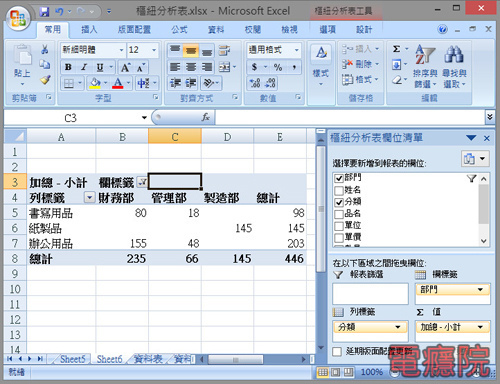
Task: Save the workbook via quick access
Action: pyautogui.click(x=44, y=12)
